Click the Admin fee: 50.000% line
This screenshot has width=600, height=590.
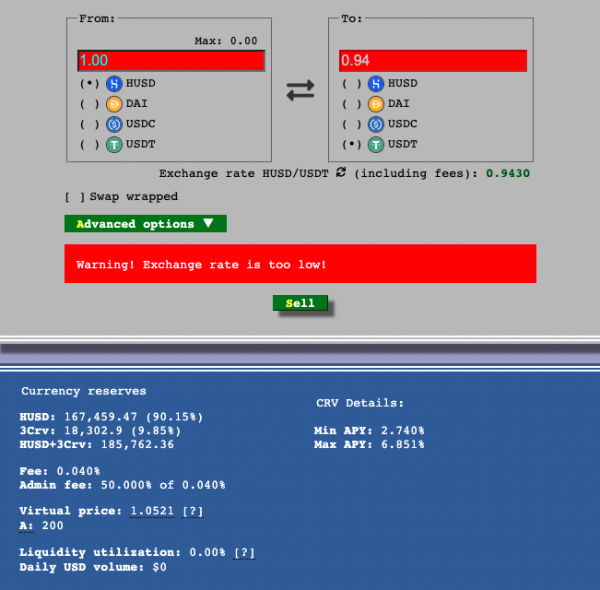point(122,485)
